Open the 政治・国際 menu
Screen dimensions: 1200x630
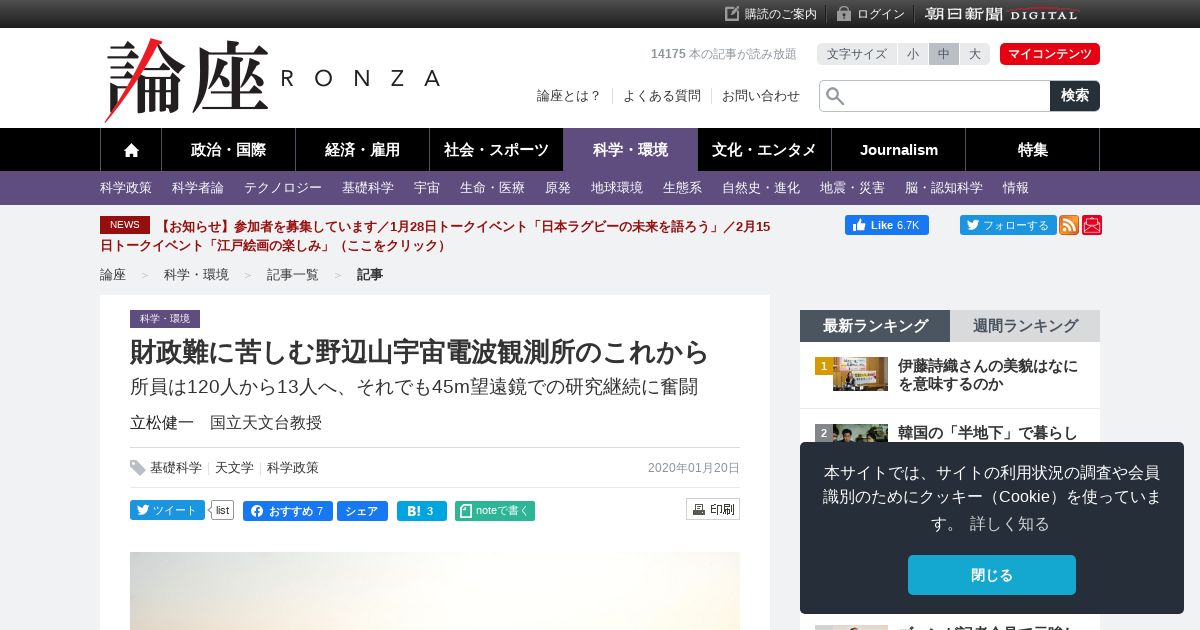click(228, 150)
